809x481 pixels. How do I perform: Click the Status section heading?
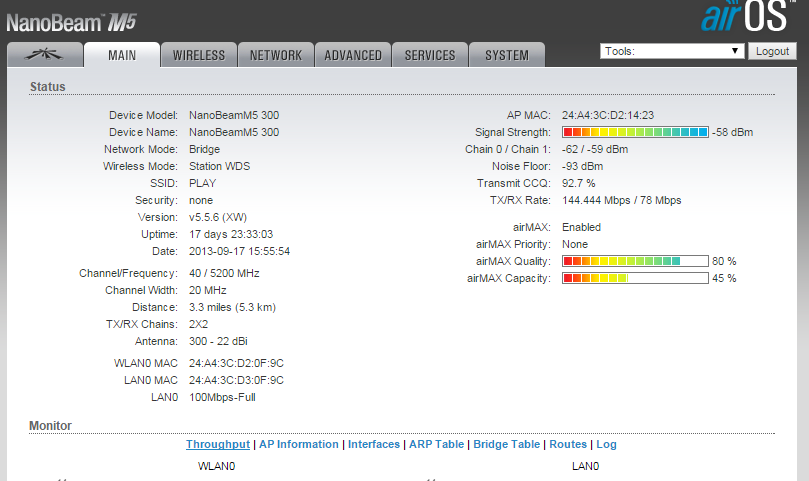coord(47,87)
